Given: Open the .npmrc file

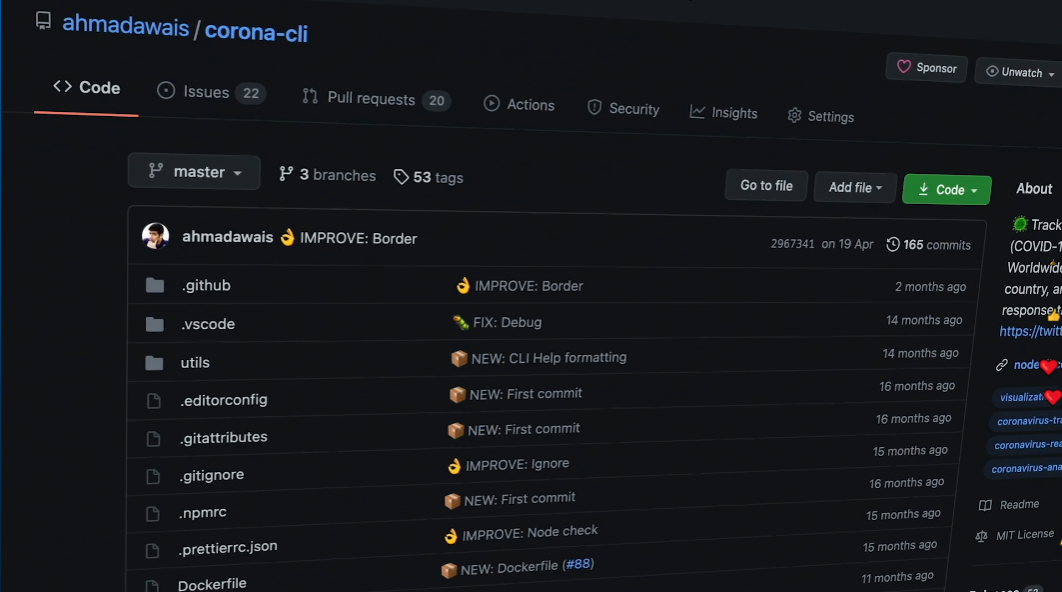Looking at the screenshot, I should click(x=202, y=513).
